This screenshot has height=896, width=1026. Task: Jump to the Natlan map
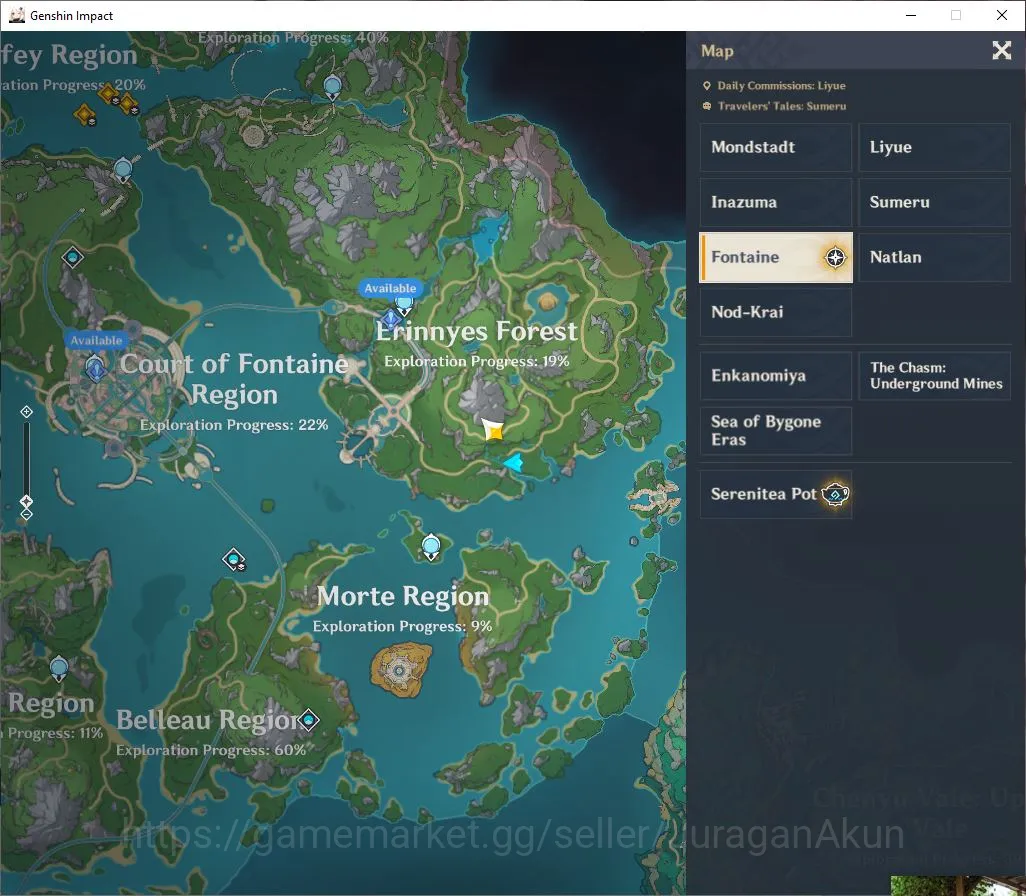click(934, 257)
